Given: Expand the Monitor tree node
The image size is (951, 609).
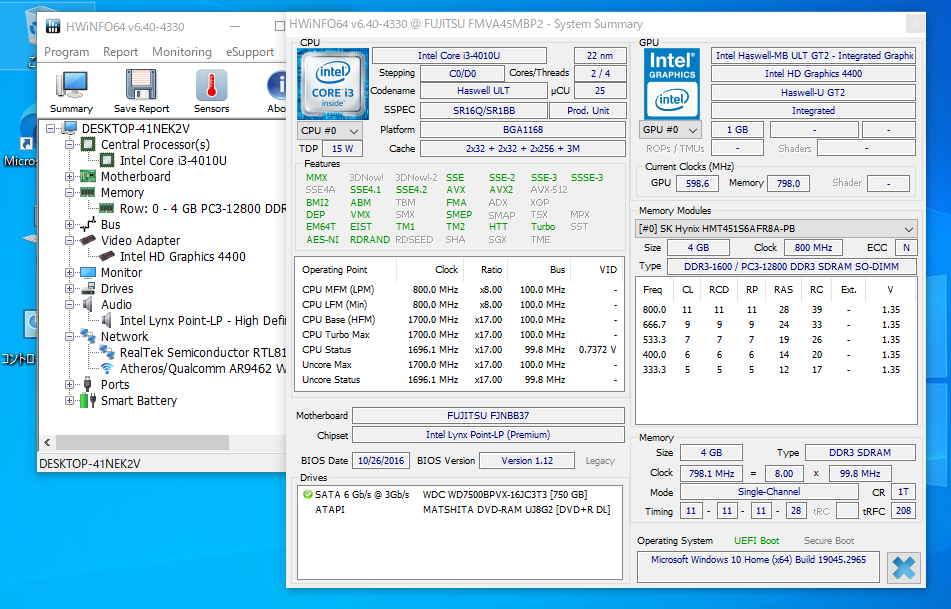Looking at the screenshot, I should (69, 272).
